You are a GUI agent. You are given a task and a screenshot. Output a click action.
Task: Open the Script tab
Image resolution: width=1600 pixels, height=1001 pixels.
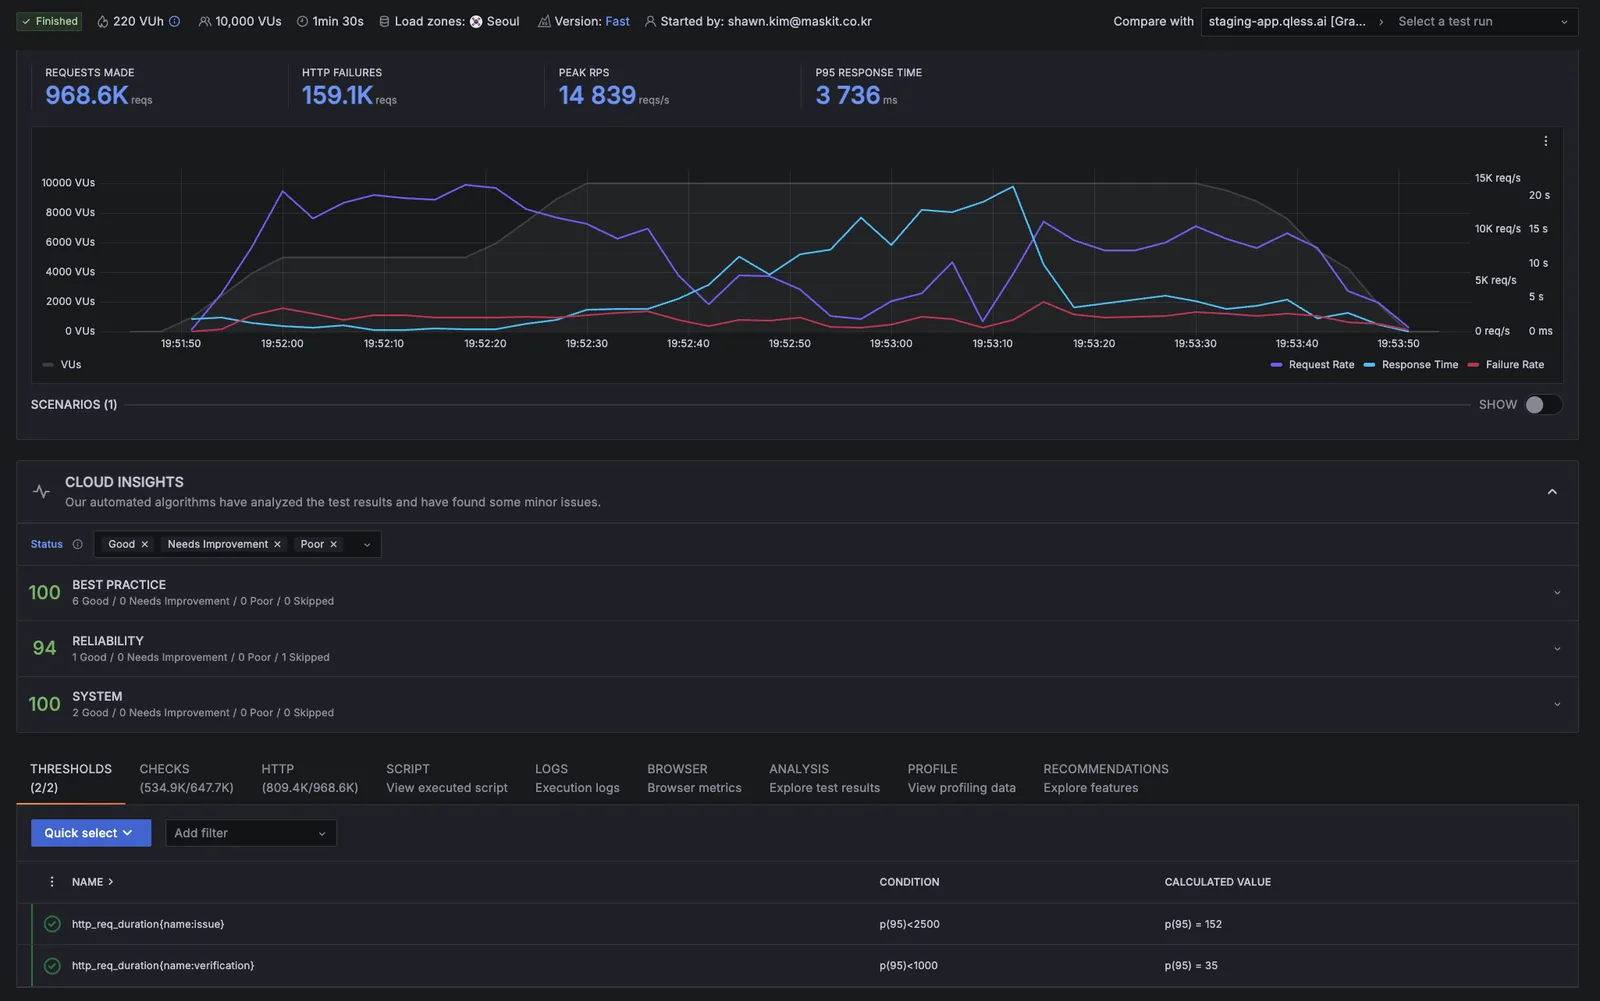pyautogui.click(x=447, y=778)
